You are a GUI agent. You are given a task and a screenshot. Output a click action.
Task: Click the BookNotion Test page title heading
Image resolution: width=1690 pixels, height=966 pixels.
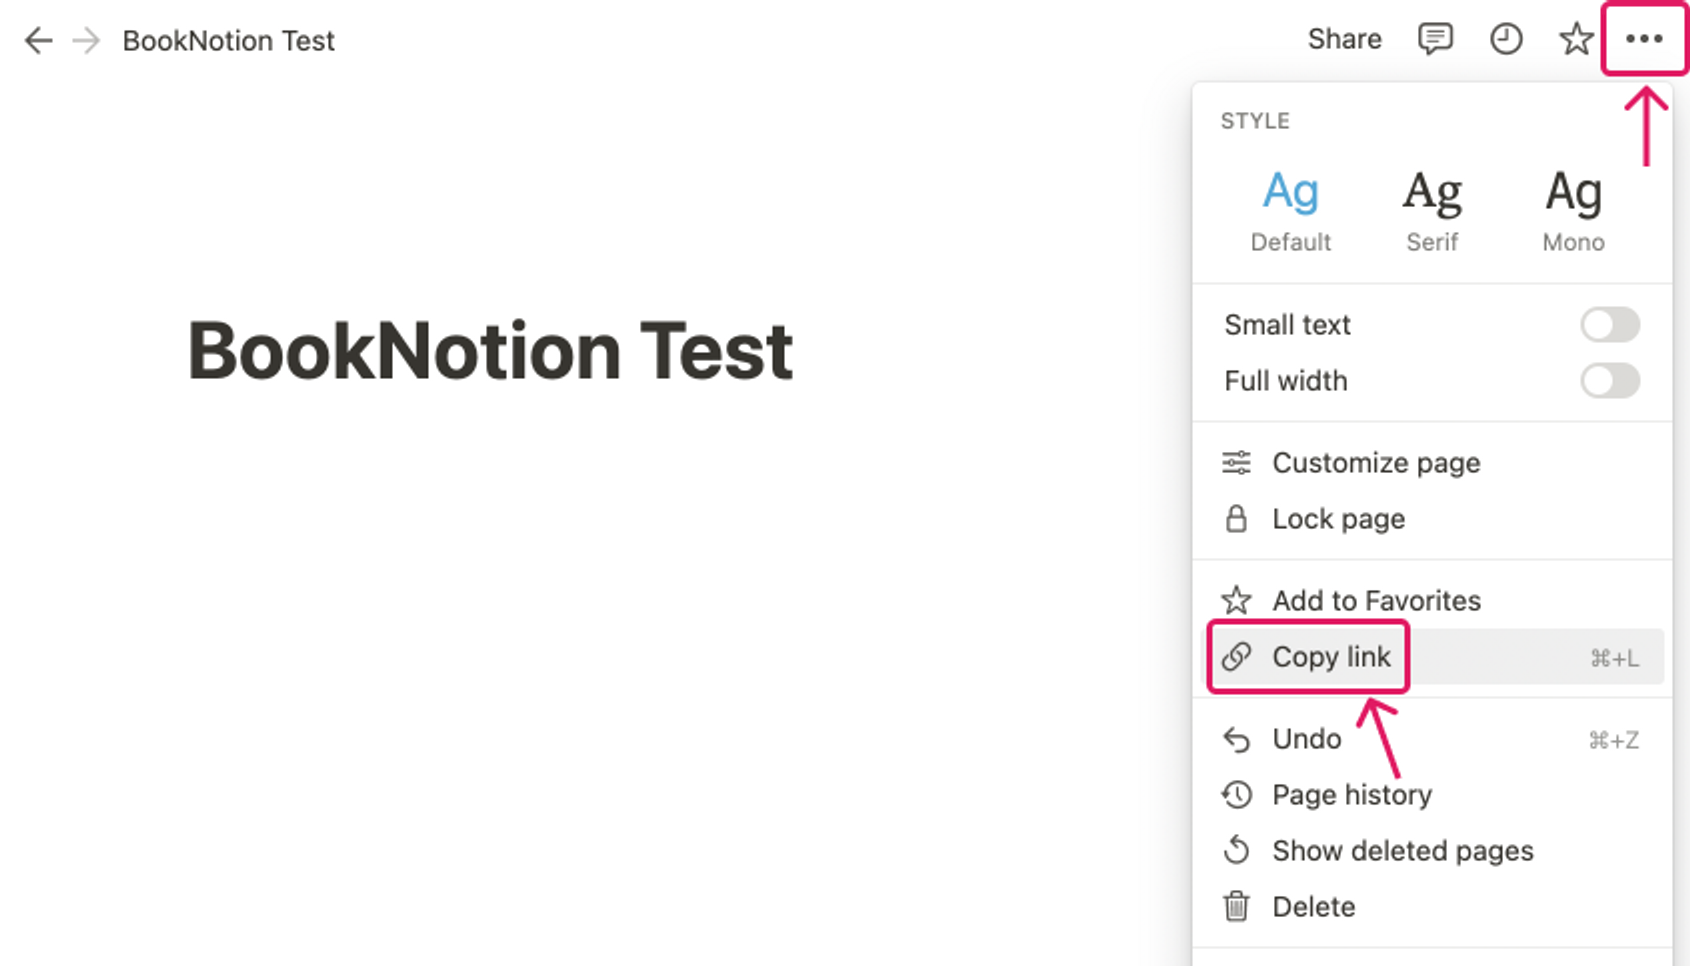coord(490,351)
